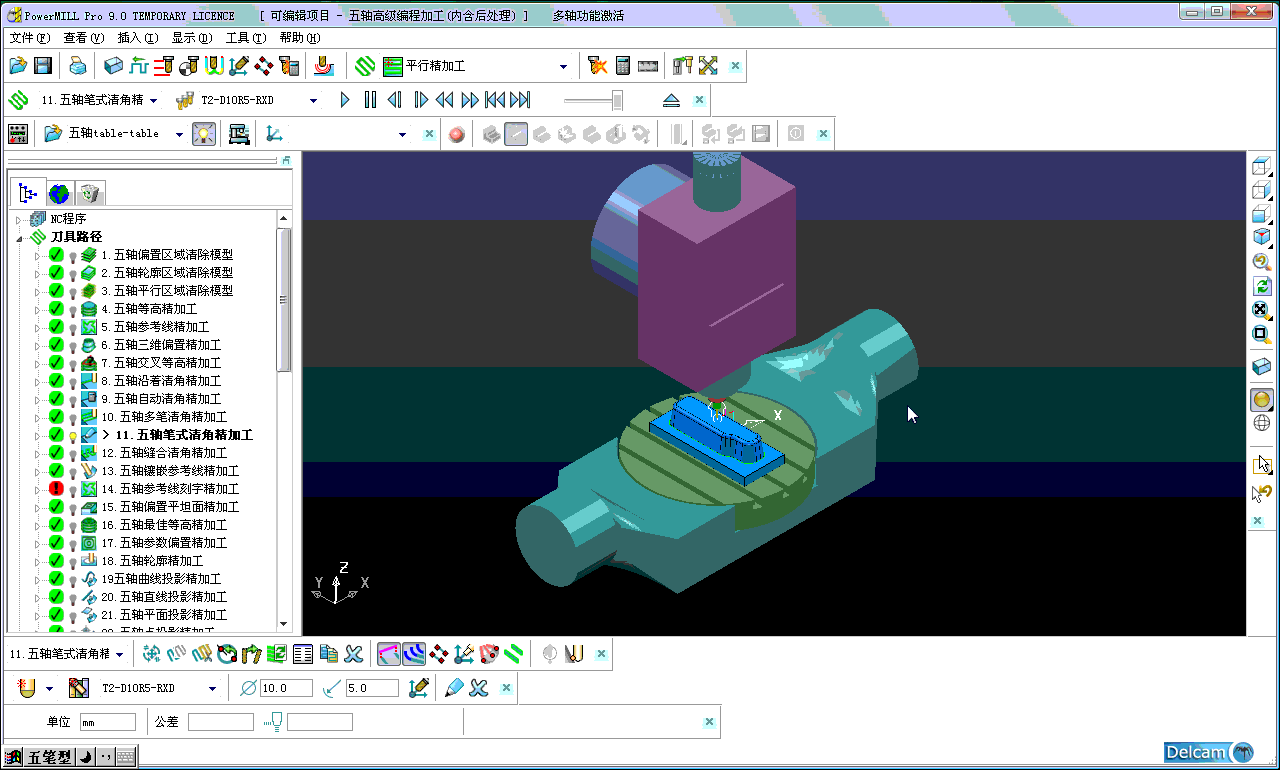
Task: Toggle the machine tool light bulb button
Action: coord(204,134)
